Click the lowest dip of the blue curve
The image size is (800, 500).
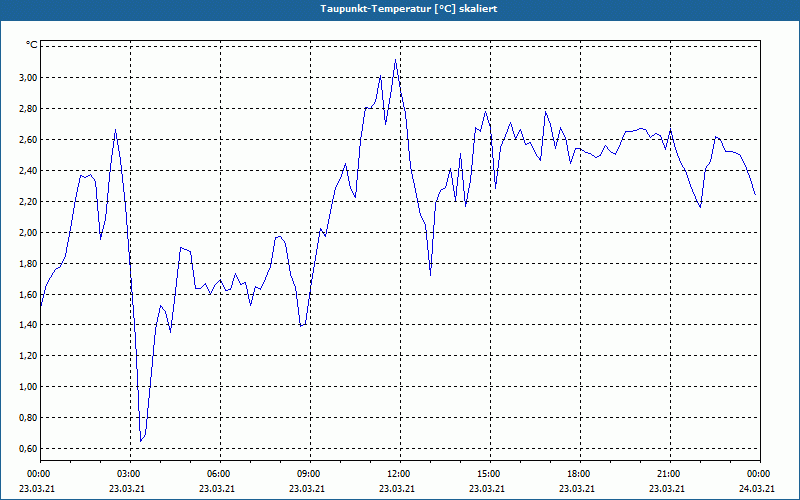click(141, 441)
